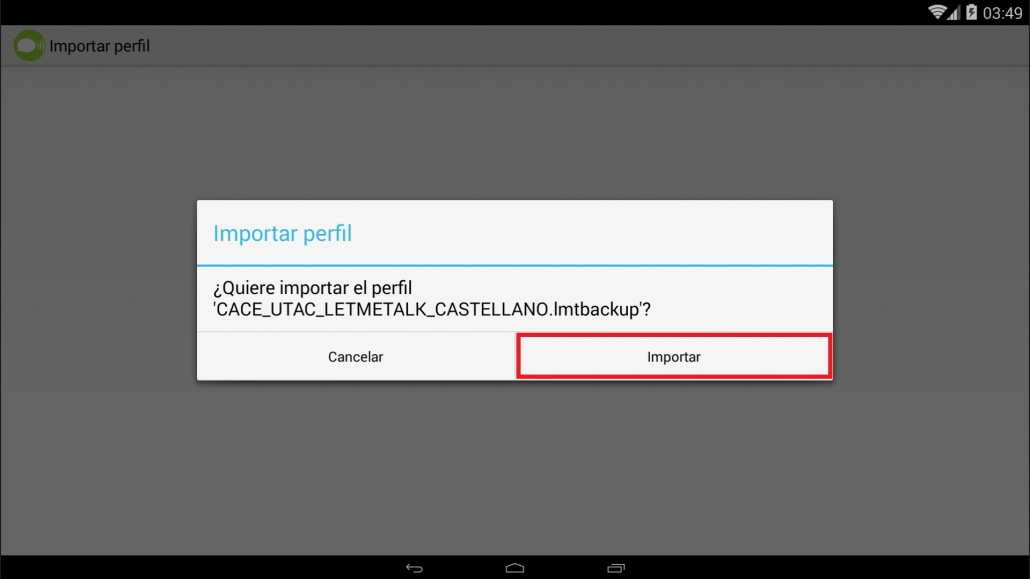The image size is (1030, 579).
Task: Confirm with the Importar button
Action: [x=674, y=356]
